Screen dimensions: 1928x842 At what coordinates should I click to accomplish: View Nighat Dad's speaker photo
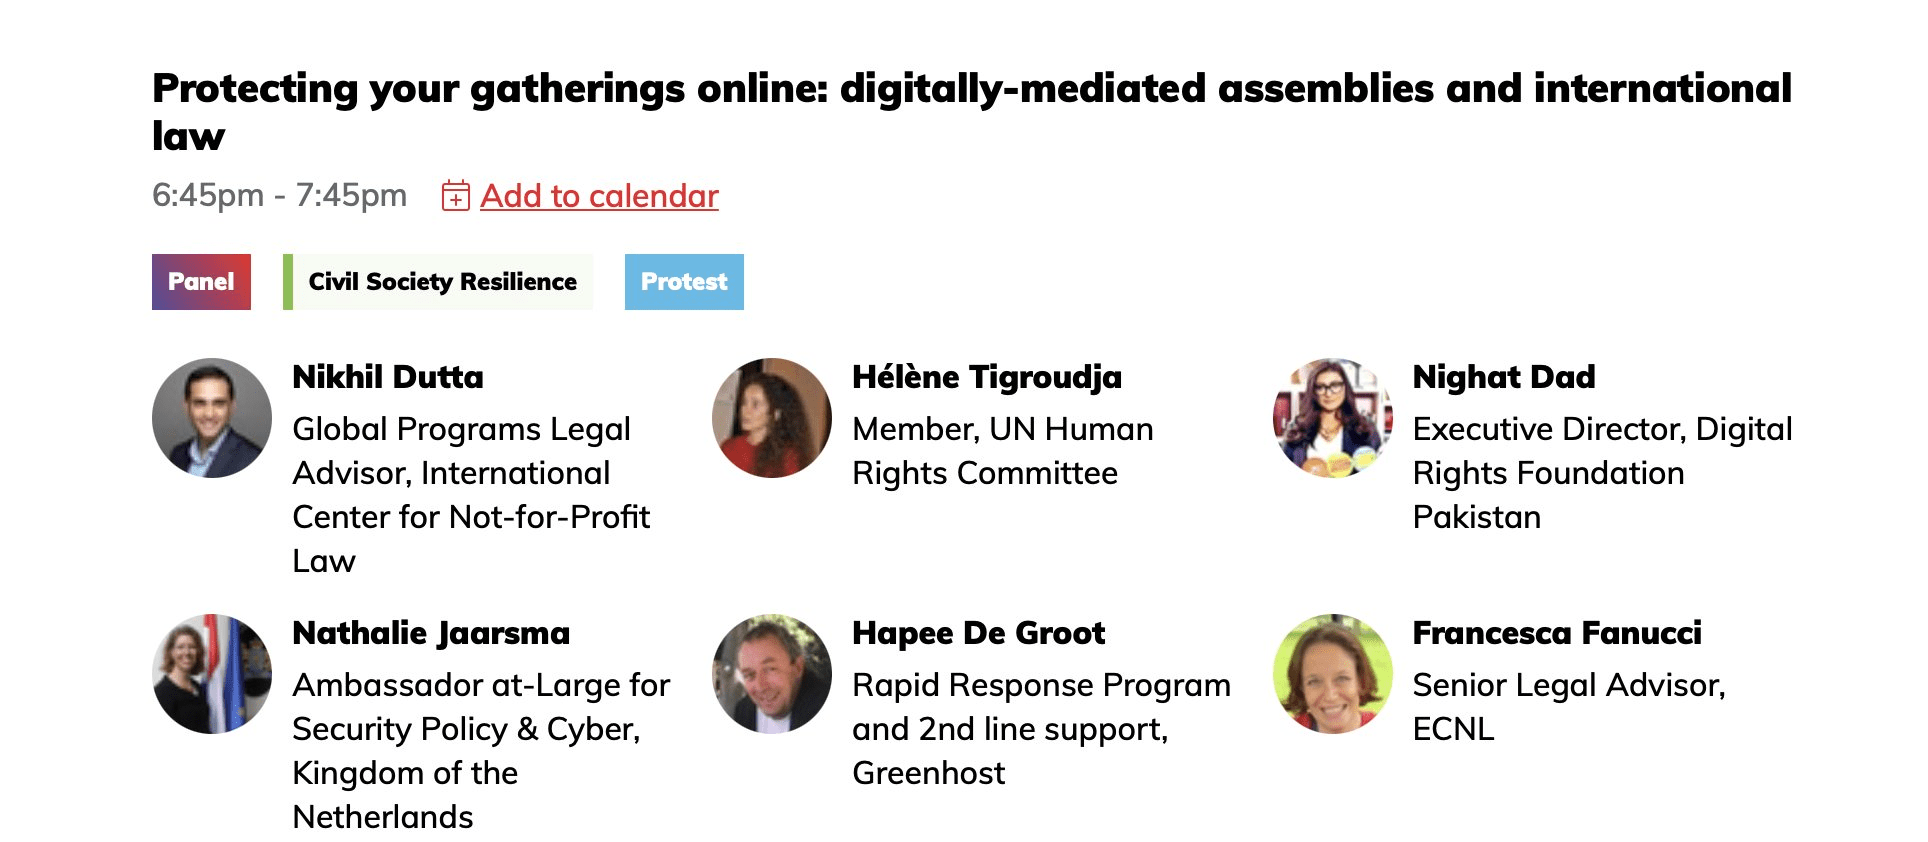(x=1332, y=418)
